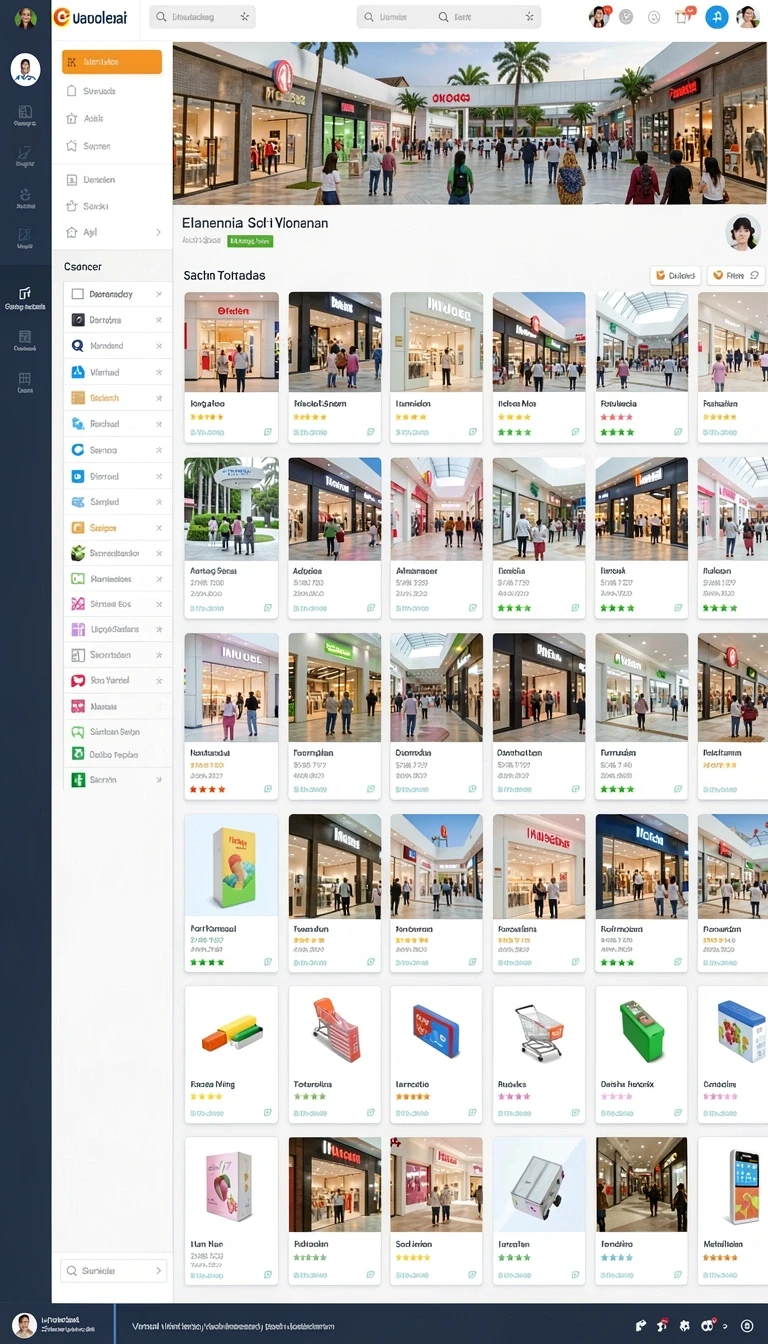Open the blue circular button in the header
Screen dimensions: 768x1344
[716, 17]
